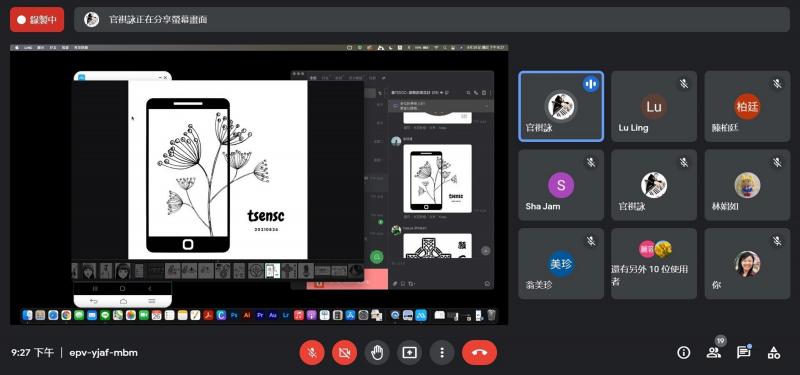800x375 pixels.
Task: Click the meeting code epv-yjaf-mbm
Action: (104, 353)
